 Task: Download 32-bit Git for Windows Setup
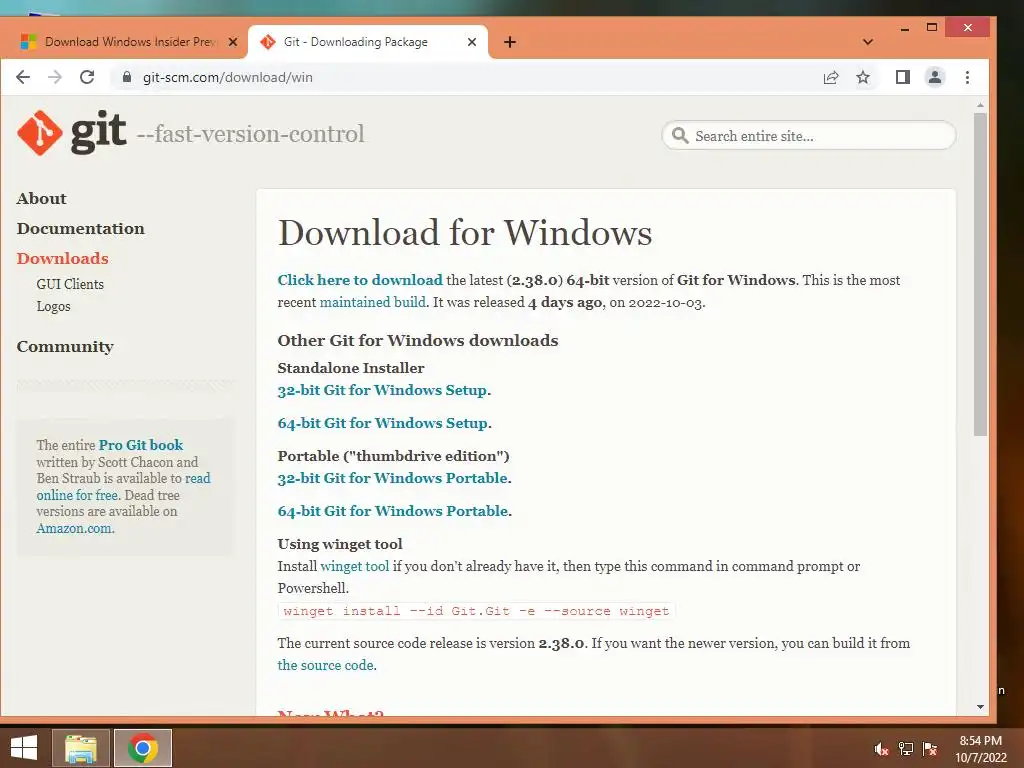(382, 391)
